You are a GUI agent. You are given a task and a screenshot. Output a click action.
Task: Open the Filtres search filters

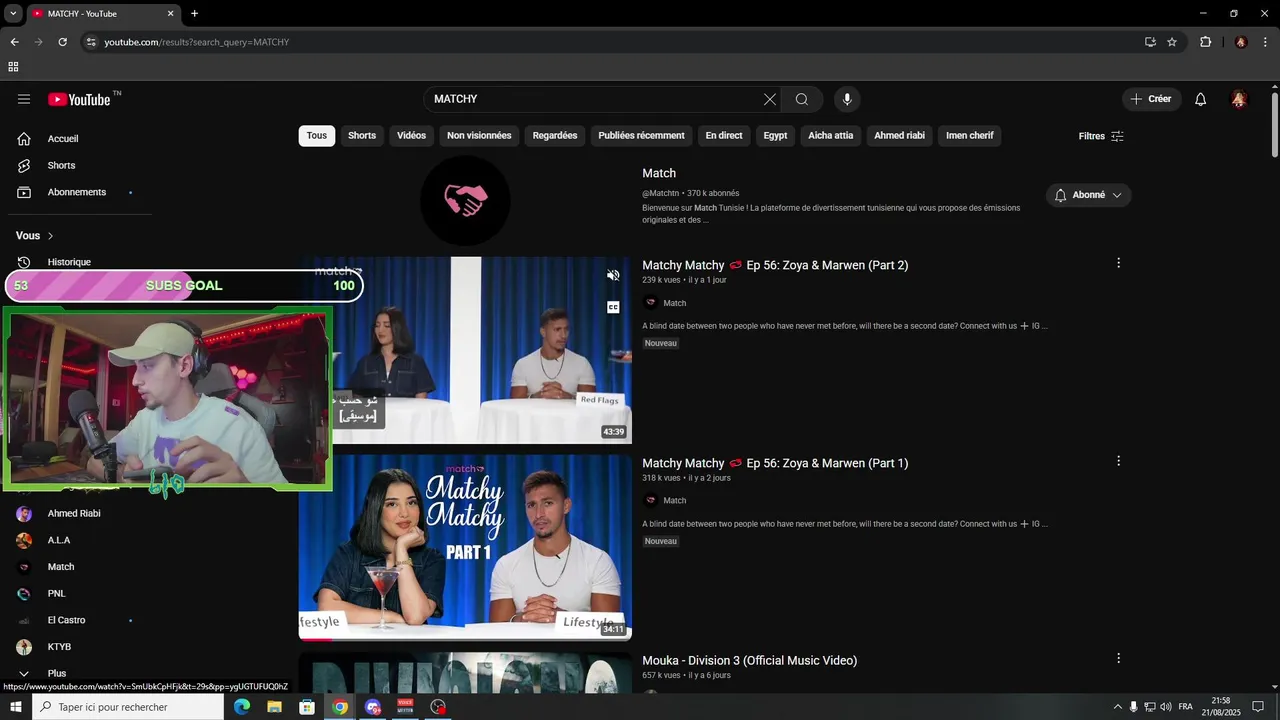point(1101,136)
